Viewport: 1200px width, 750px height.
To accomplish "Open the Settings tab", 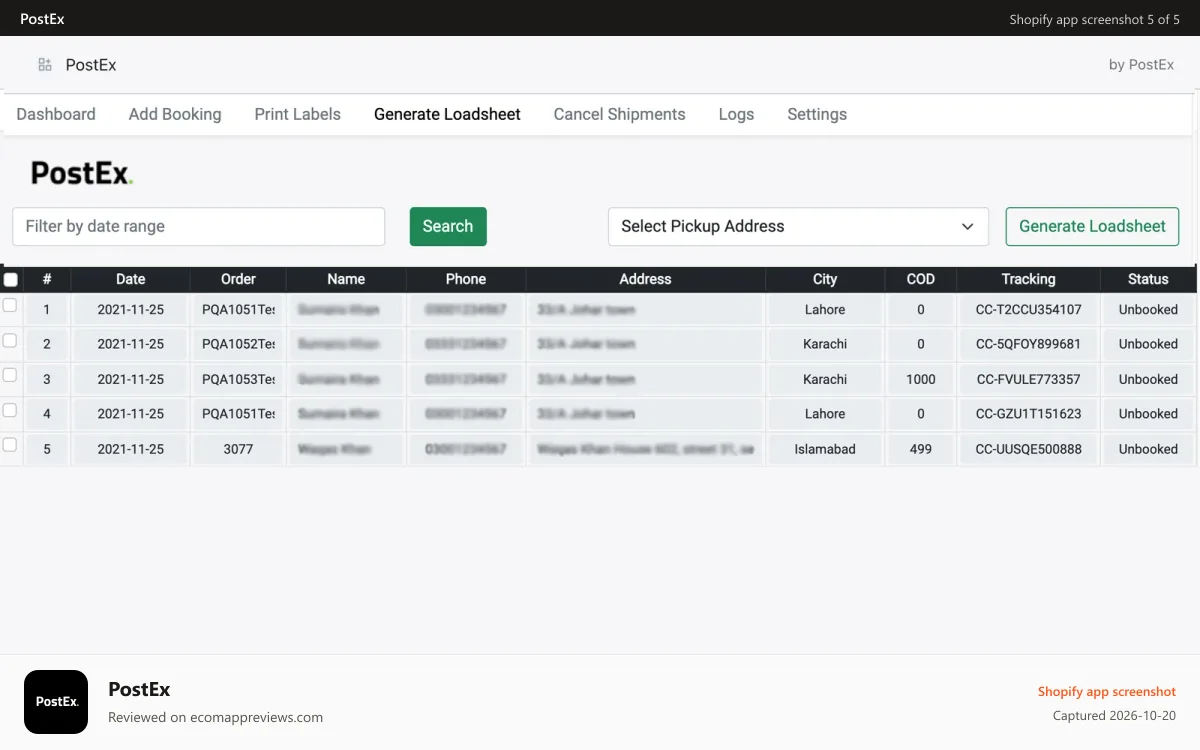I will 817,114.
